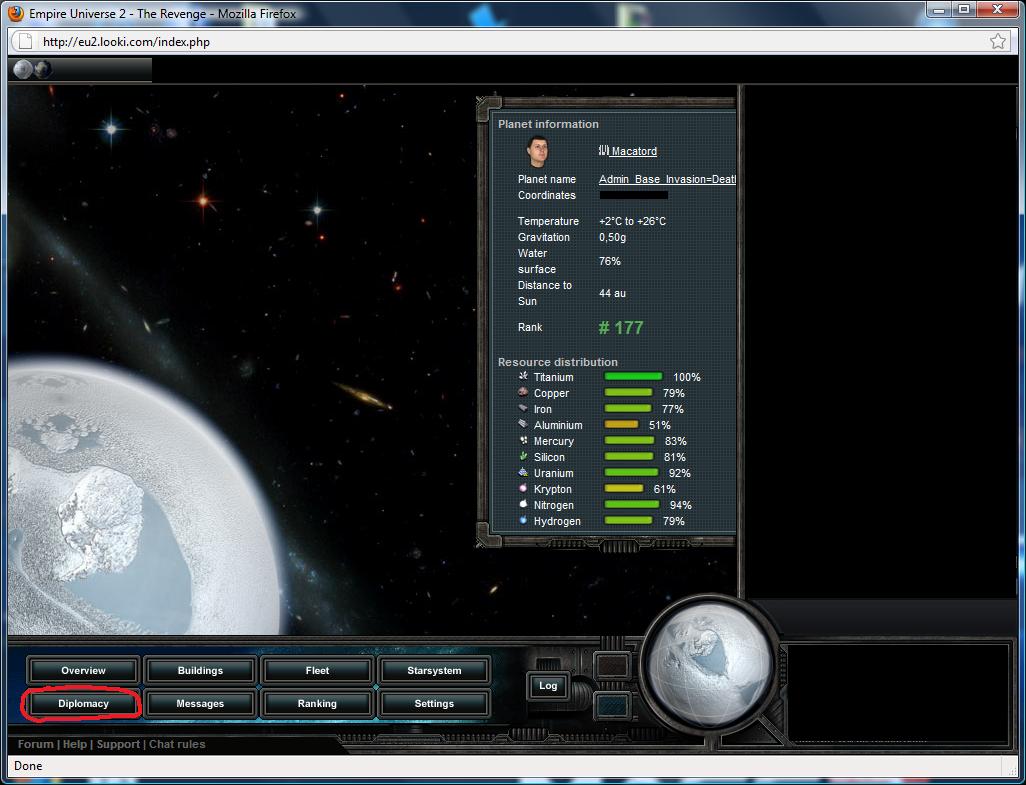The image size is (1026, 785).
Task: Open the Log button
Action: click(548, 686)
